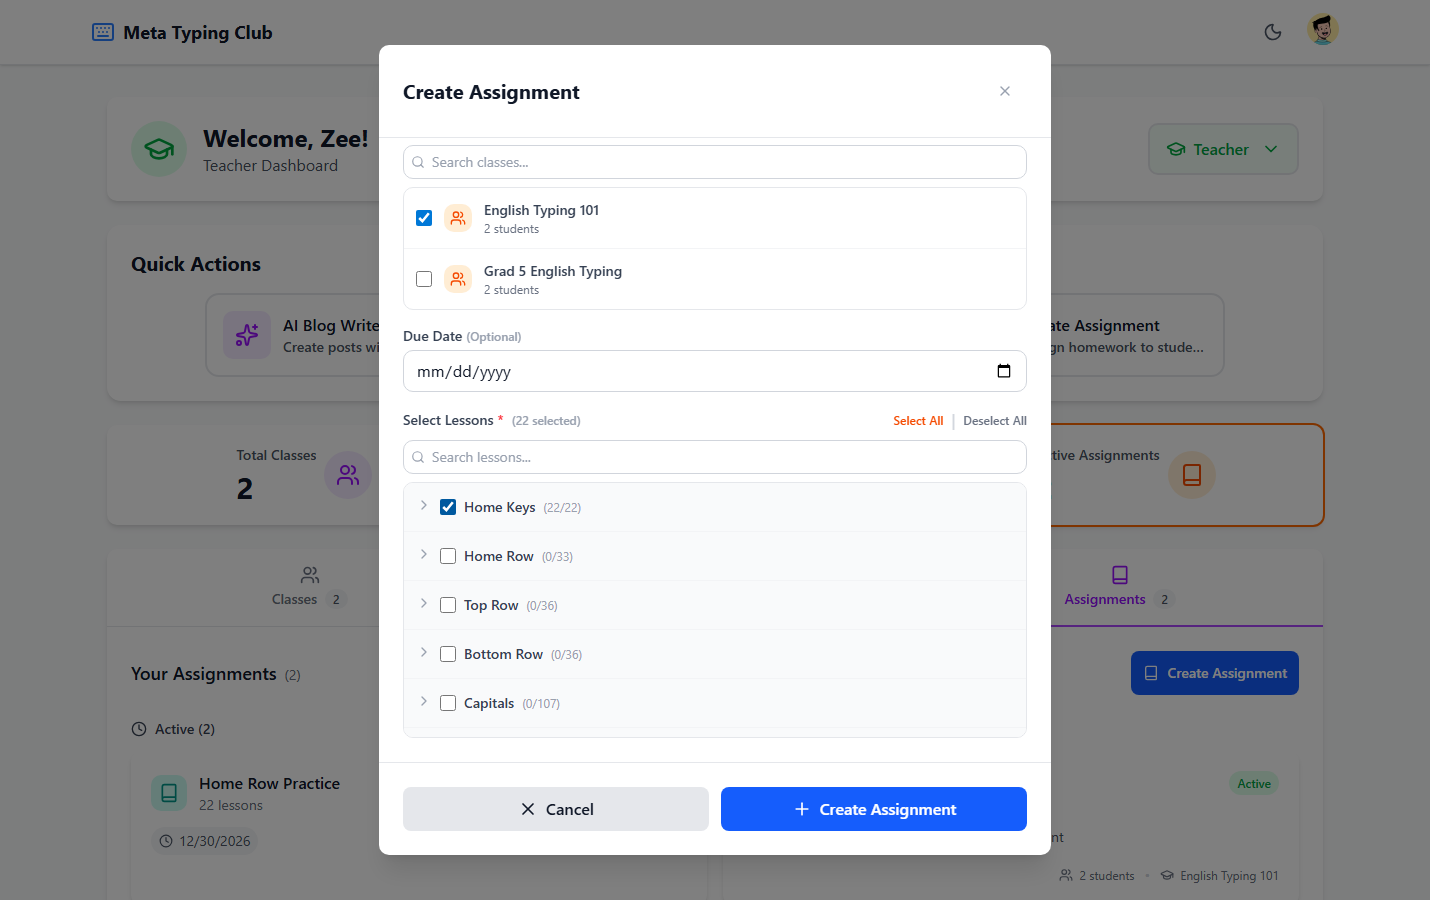The width and height of the screenshot is (1440, 900).
Task: Open the calendar picker in Due Date
Action: tap(1003, 371)
